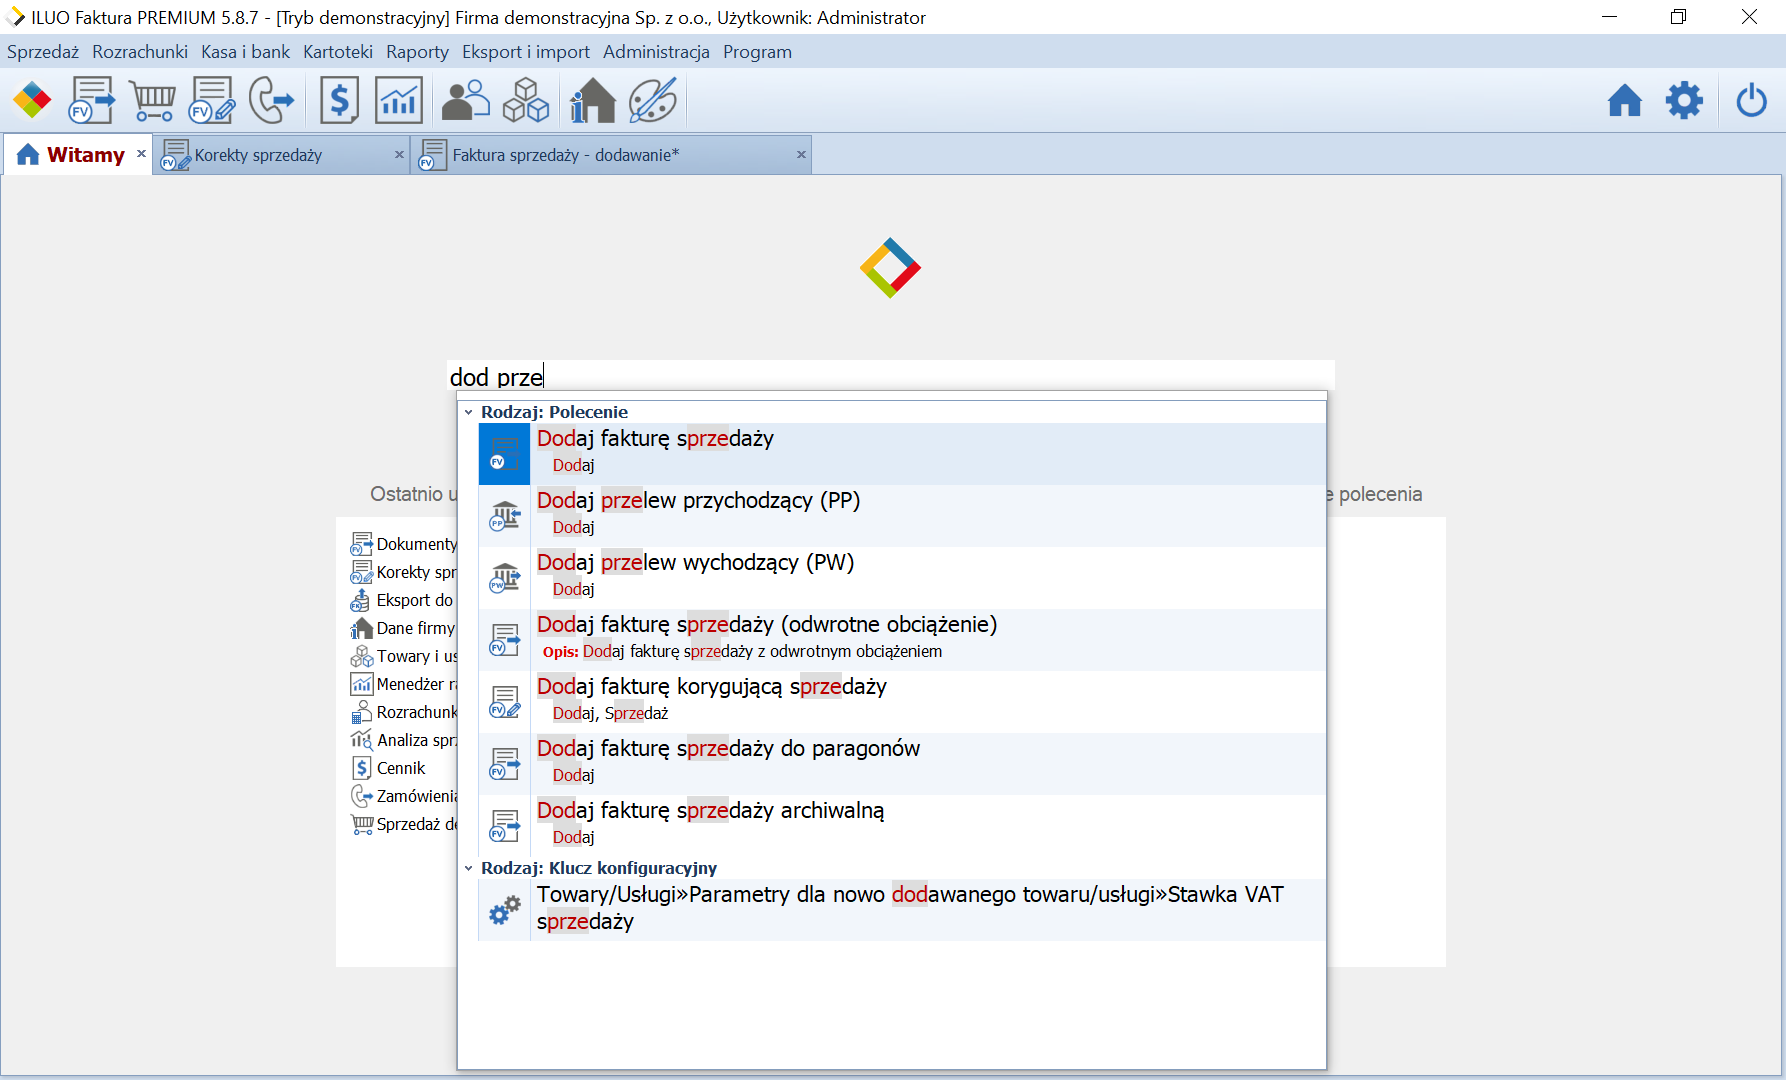Close the Korekty sprzedaży tab
The height and width of the screenshot is (1080, 1786).
click(x=400, y=155)
